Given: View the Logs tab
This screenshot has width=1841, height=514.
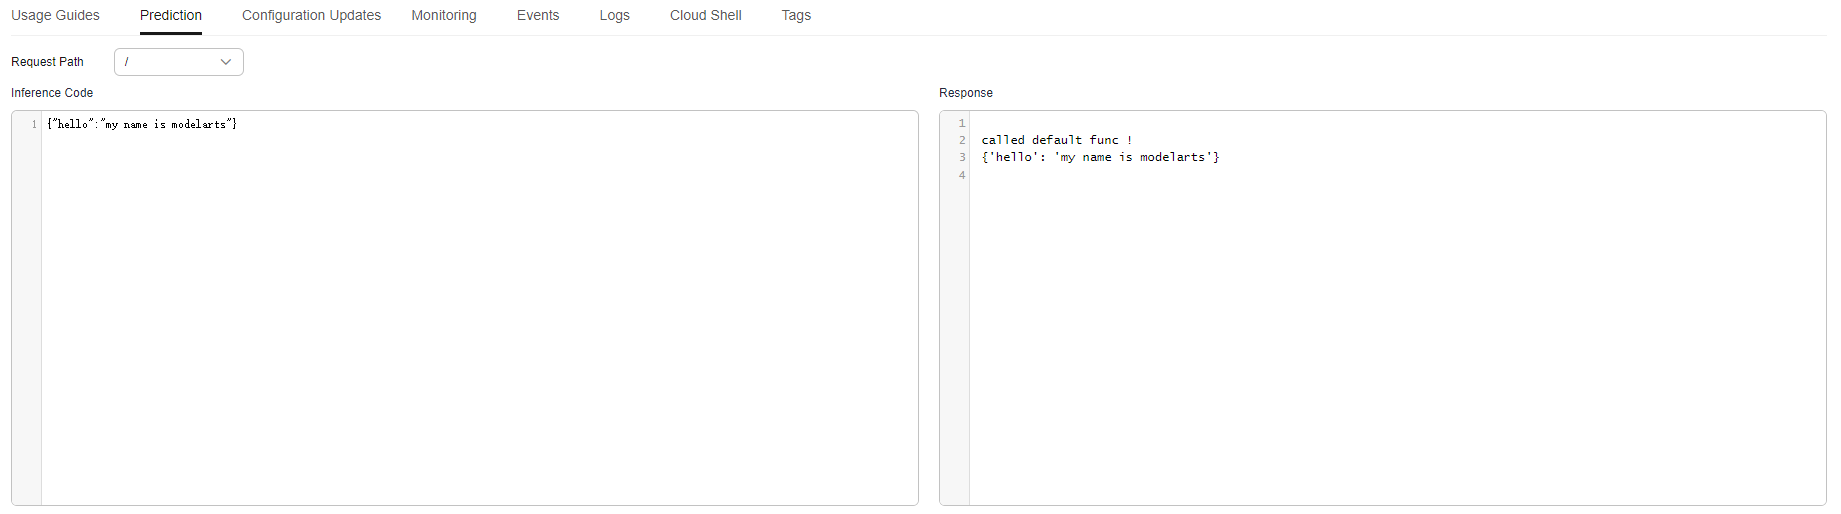Looking at the screenshot, I should tap(615, 15).
